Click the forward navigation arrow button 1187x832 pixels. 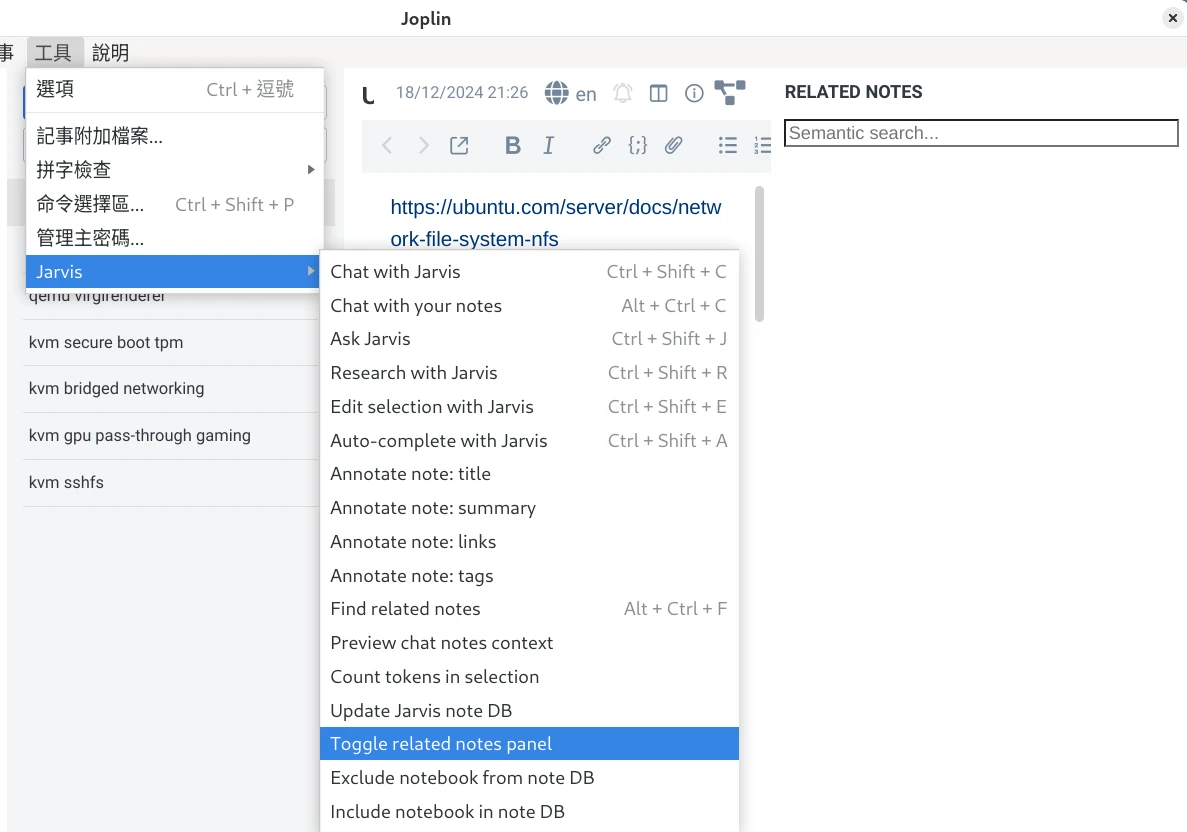(422, 145)
